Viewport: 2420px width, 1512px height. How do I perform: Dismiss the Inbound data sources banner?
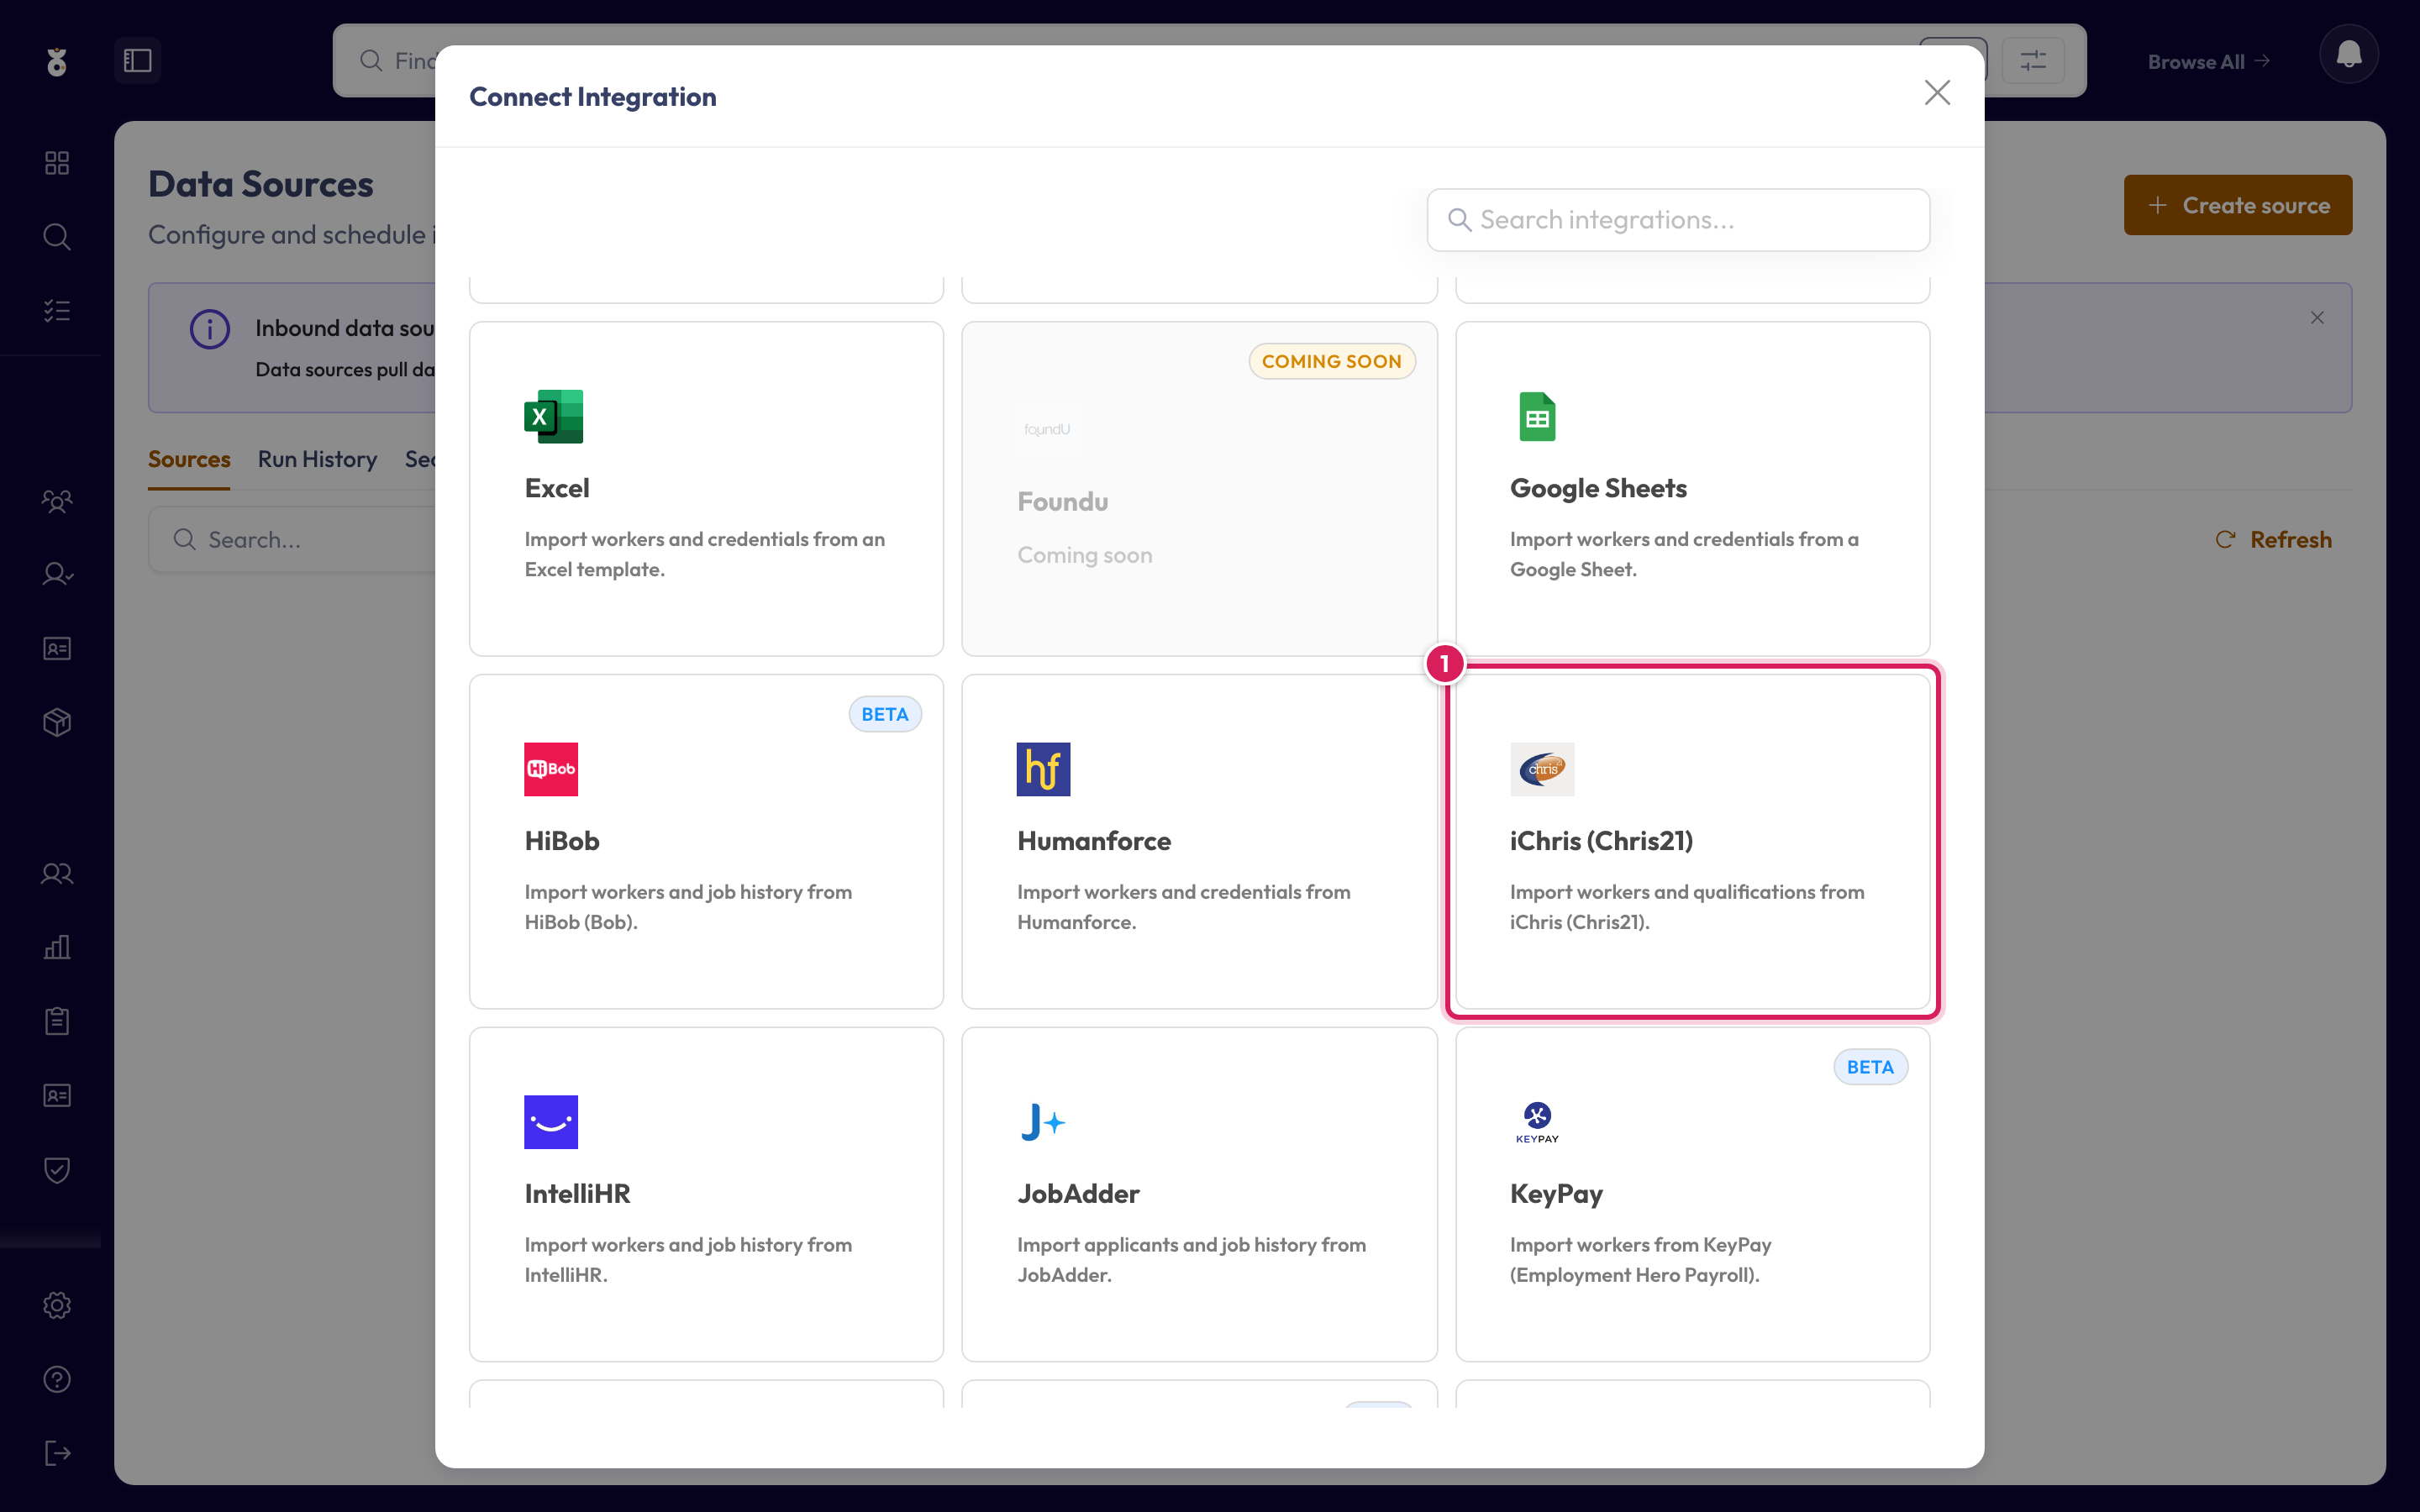pos(2317,318)
